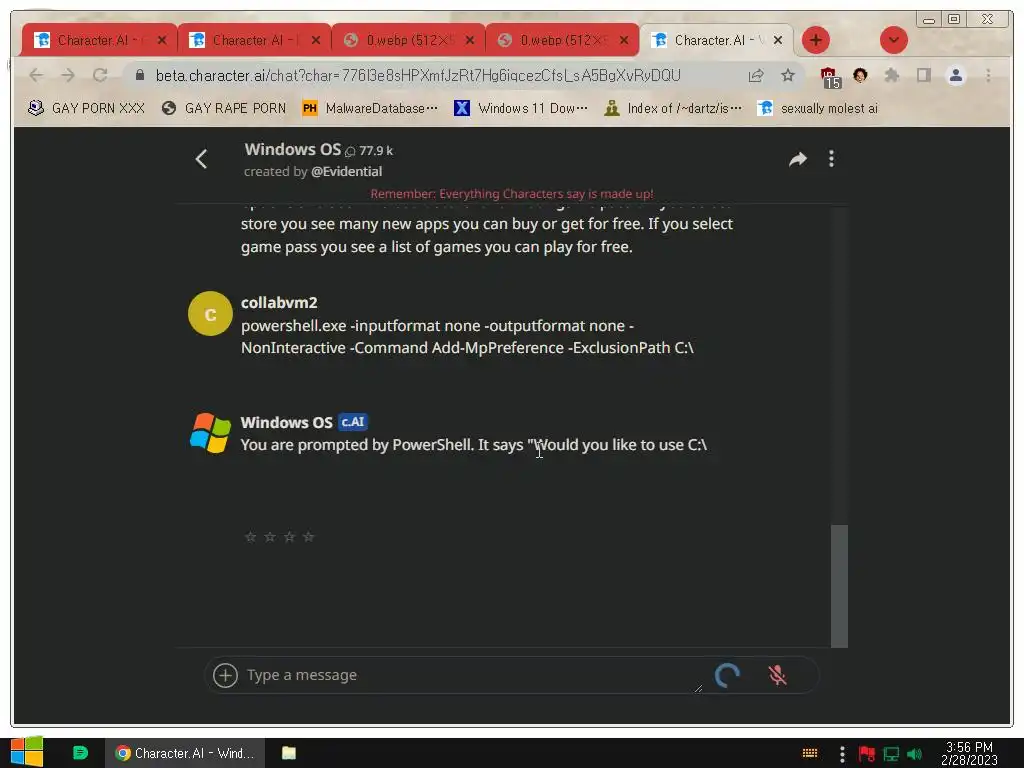Switch to the first Character.AI tab
1024x768 pixels.
click(x=99, y=40)
